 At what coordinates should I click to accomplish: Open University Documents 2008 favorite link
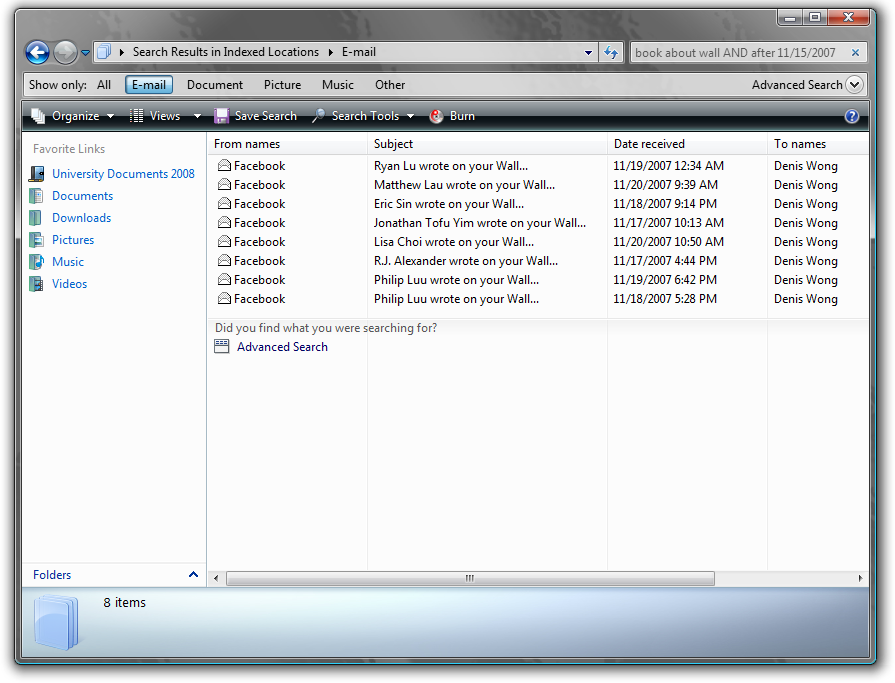click(x=123, y=174)
